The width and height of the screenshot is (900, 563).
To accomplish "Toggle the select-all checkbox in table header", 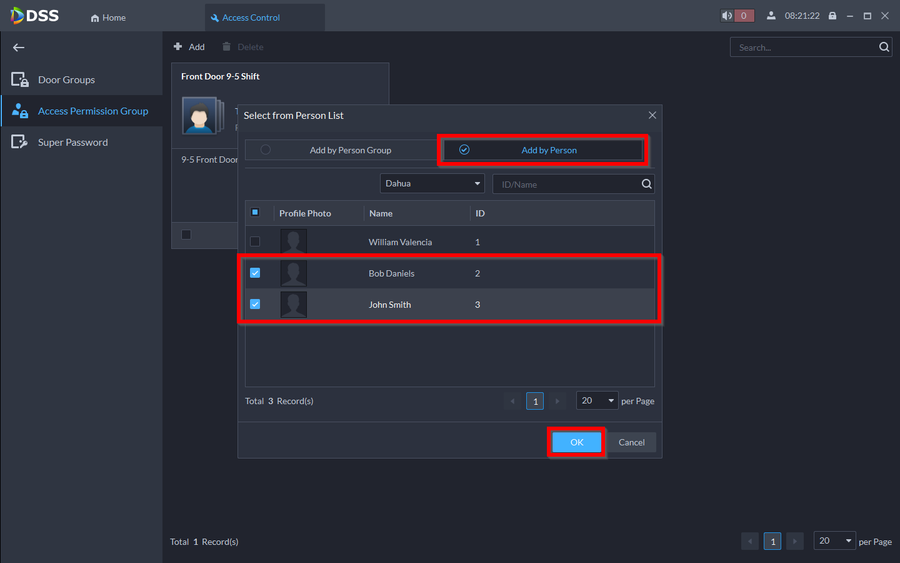I will (255, 212).
